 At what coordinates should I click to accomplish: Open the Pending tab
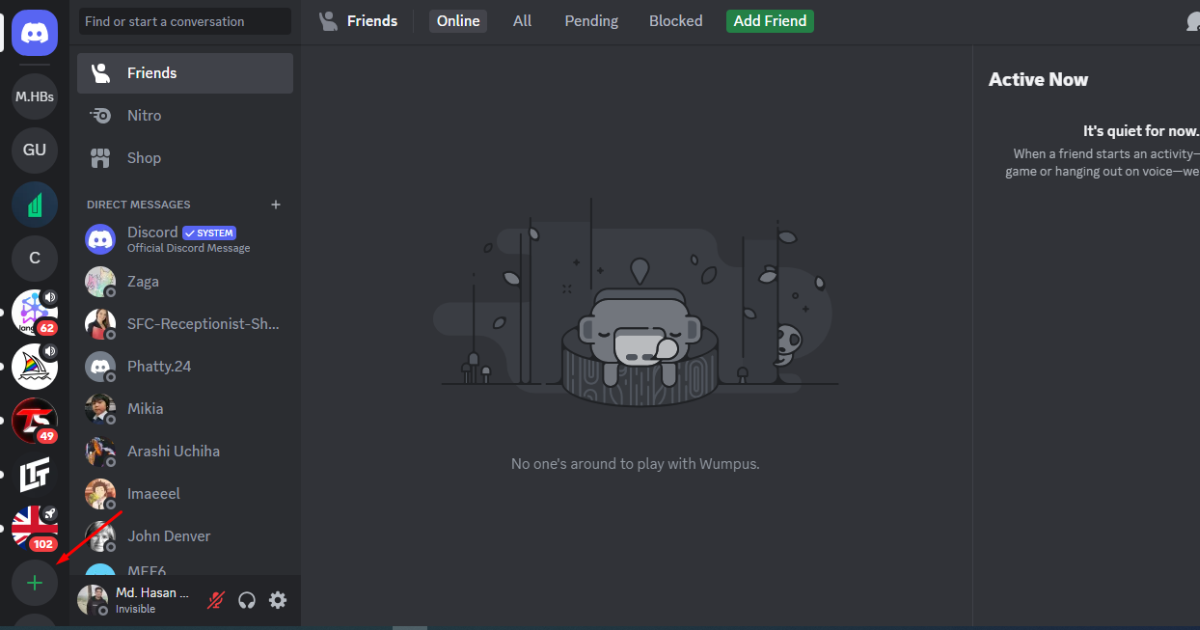pos(591,21)
